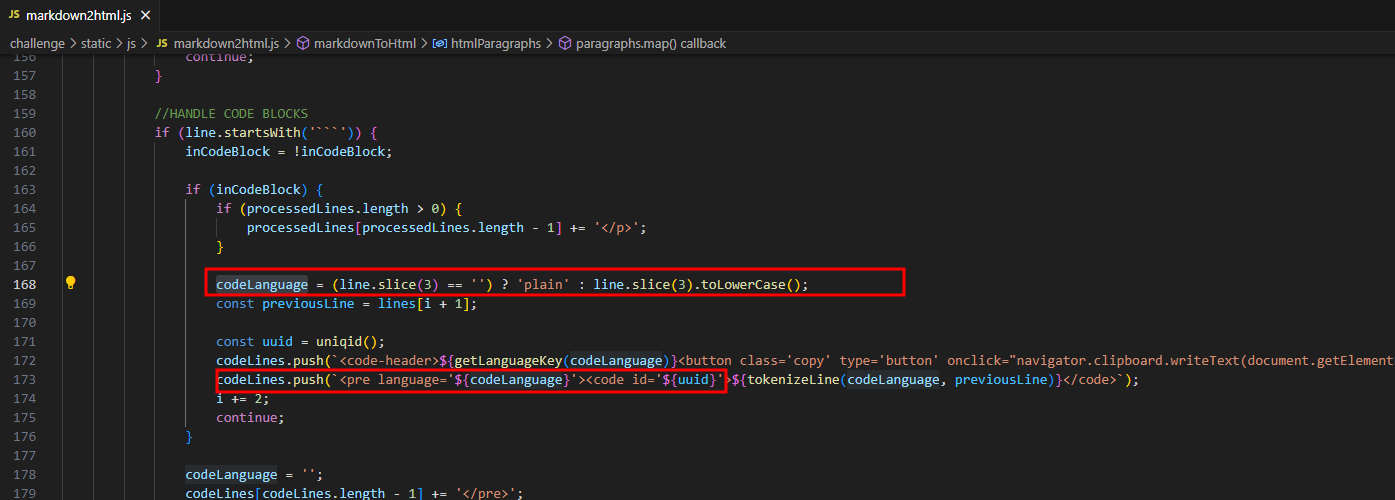Place cursor on highlighted codeLanguage at line 168
Screen dimensions: 1395x500
(x=262, y=284)
